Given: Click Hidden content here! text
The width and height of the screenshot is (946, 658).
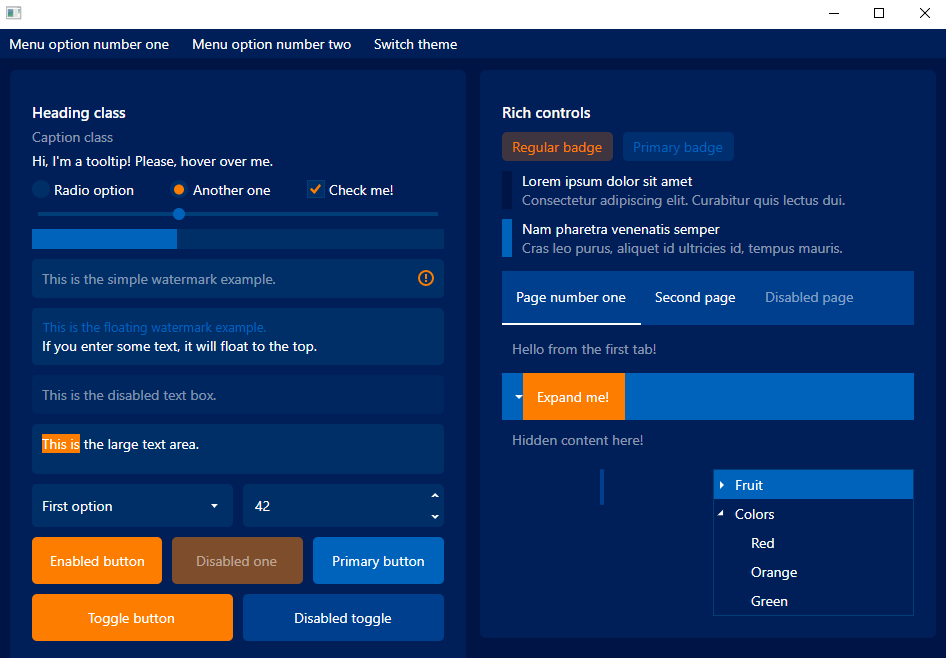Looking at the screenshot, I should (577, 440).
